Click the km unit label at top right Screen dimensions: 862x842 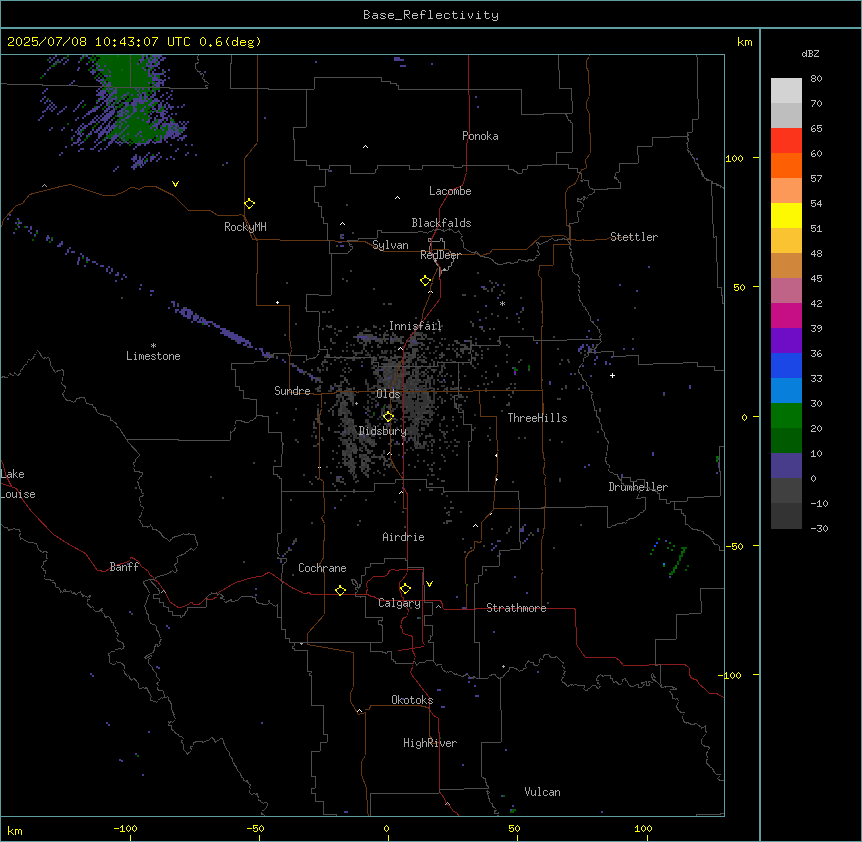click(x=744, y=42)
